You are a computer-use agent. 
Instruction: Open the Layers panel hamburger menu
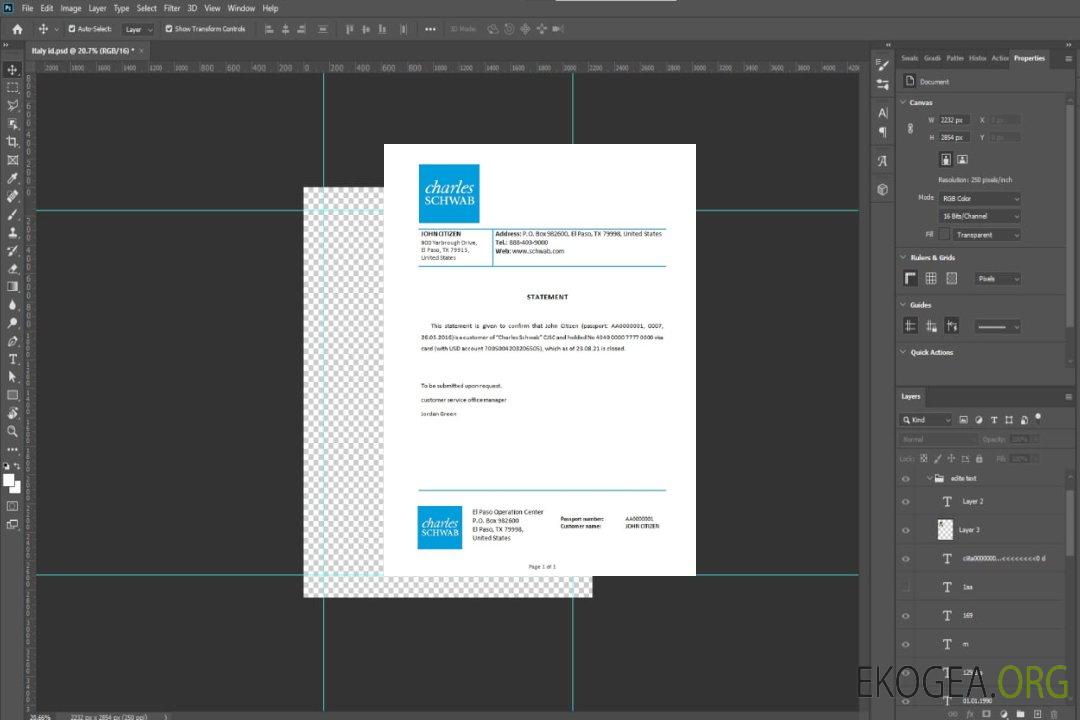pyautogui.click(x=1068, y=397)
